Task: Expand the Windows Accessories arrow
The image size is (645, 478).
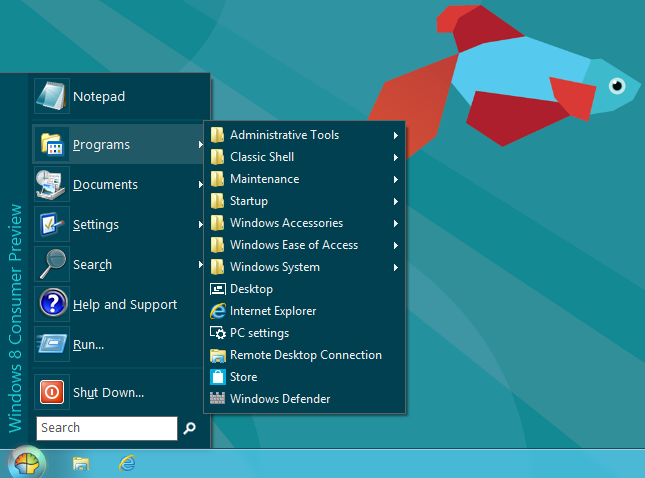Action: click(x=395, y=223)
